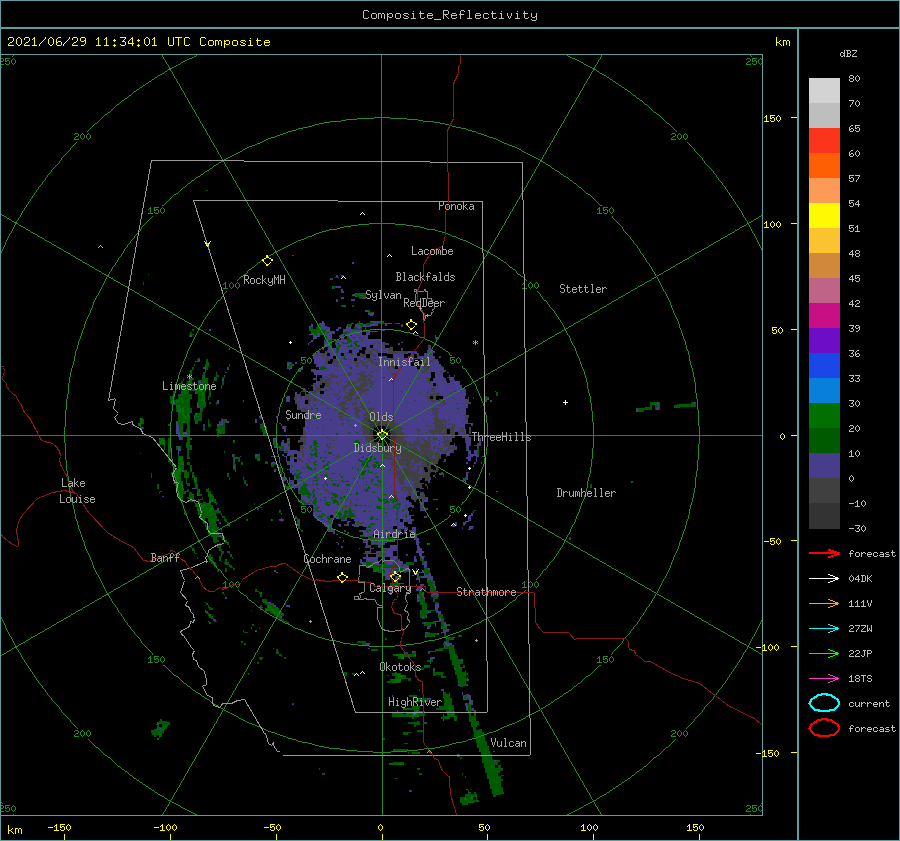Click the Didsbury town label

(x=378, y=448)
